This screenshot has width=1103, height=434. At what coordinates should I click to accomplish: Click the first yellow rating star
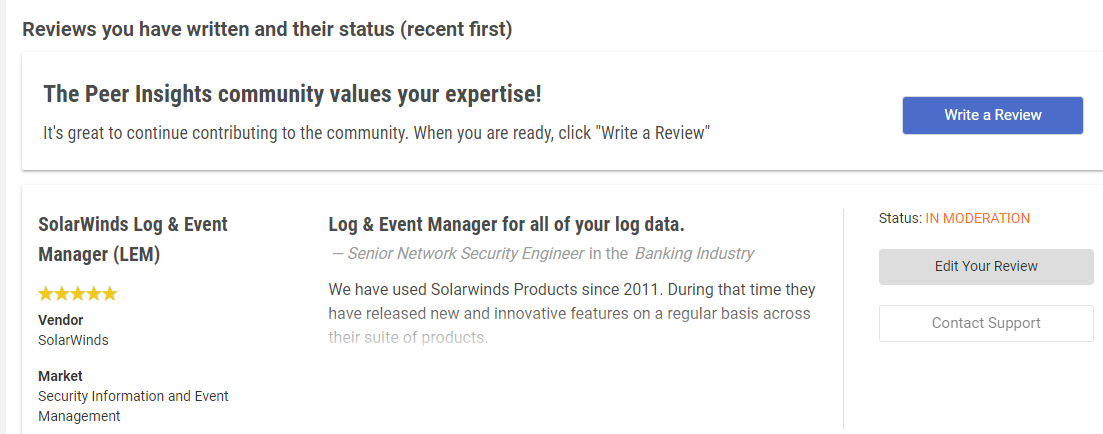pos(46,294)
